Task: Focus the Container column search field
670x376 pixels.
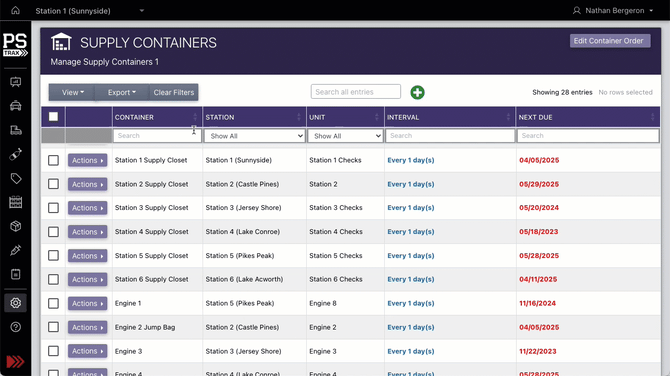Action: coord(157,136)
